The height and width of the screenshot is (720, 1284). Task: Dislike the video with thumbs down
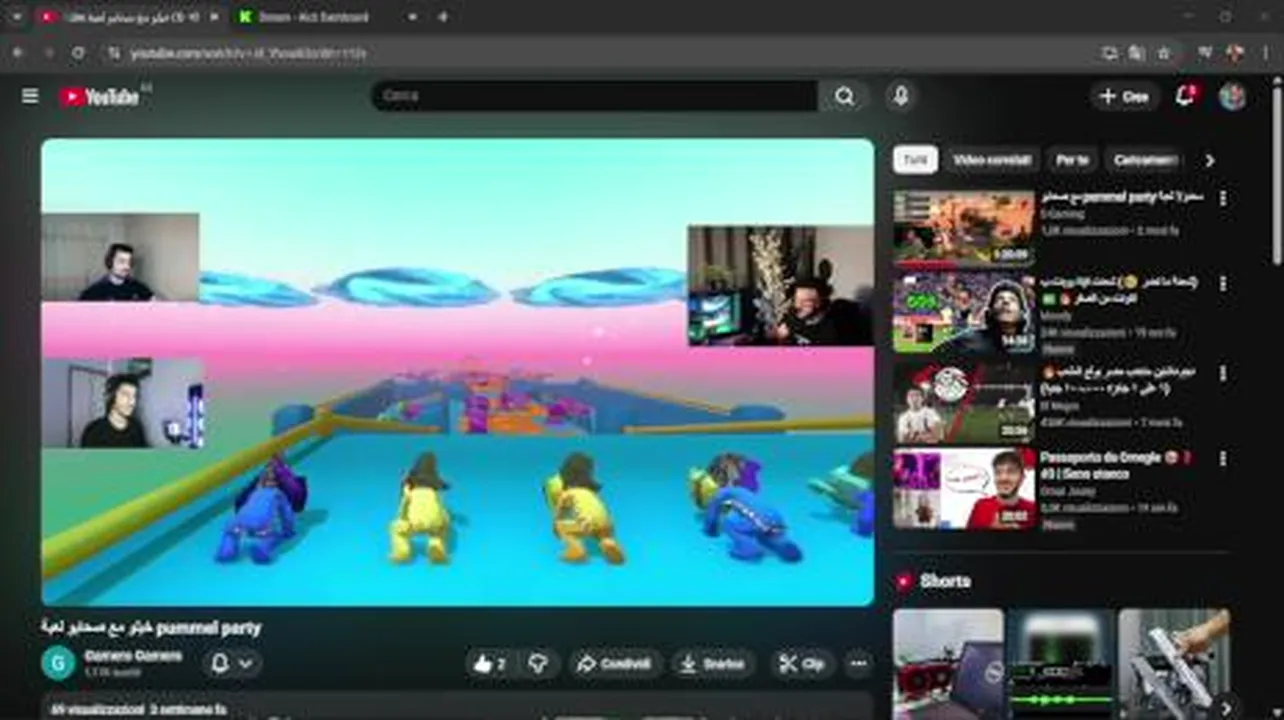click(538, 664)
